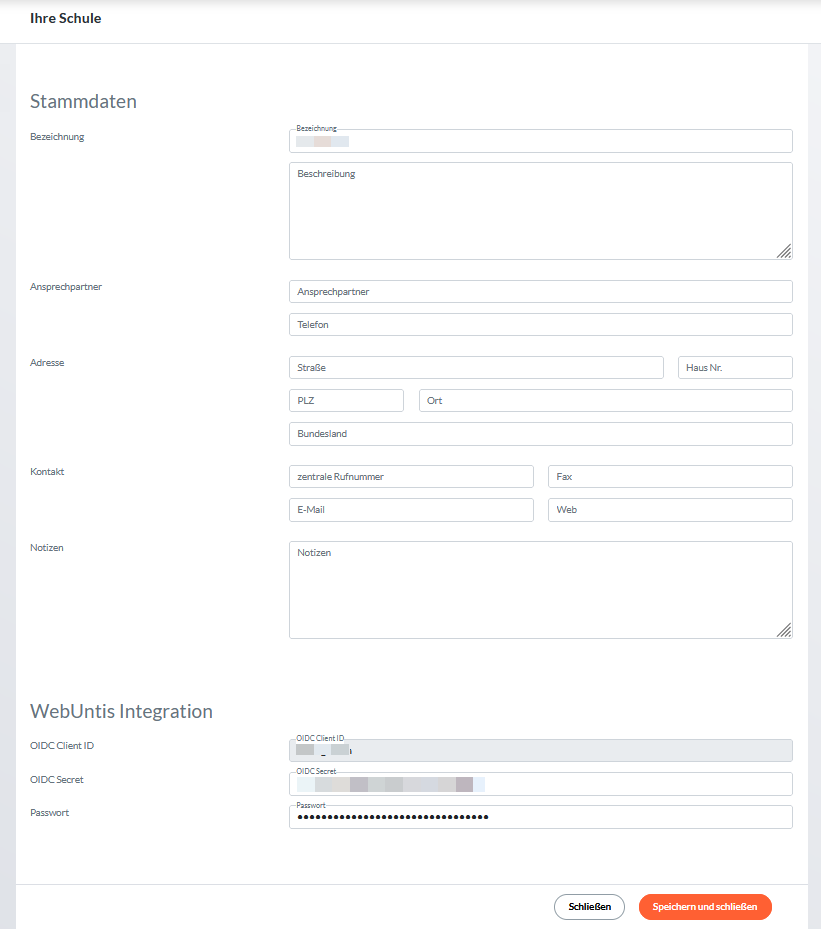Click the Bezeichnung row label on the left

57,137
